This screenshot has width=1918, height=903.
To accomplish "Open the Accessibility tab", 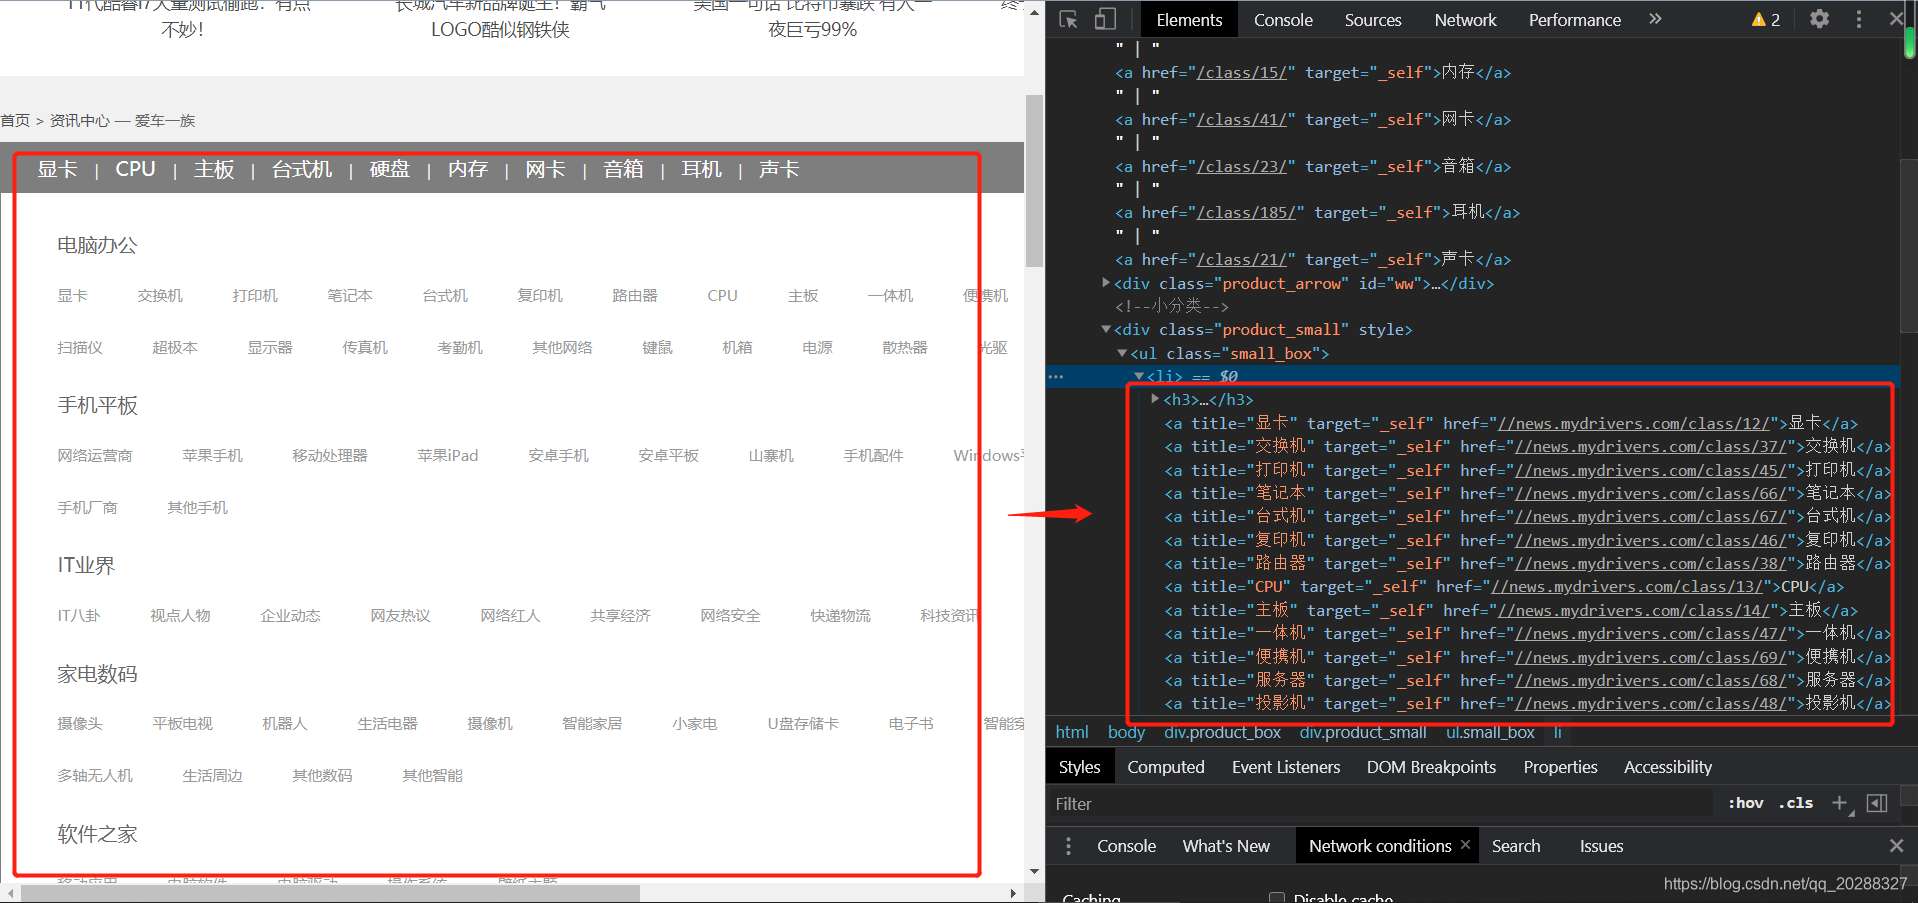I will (1667, 767).
